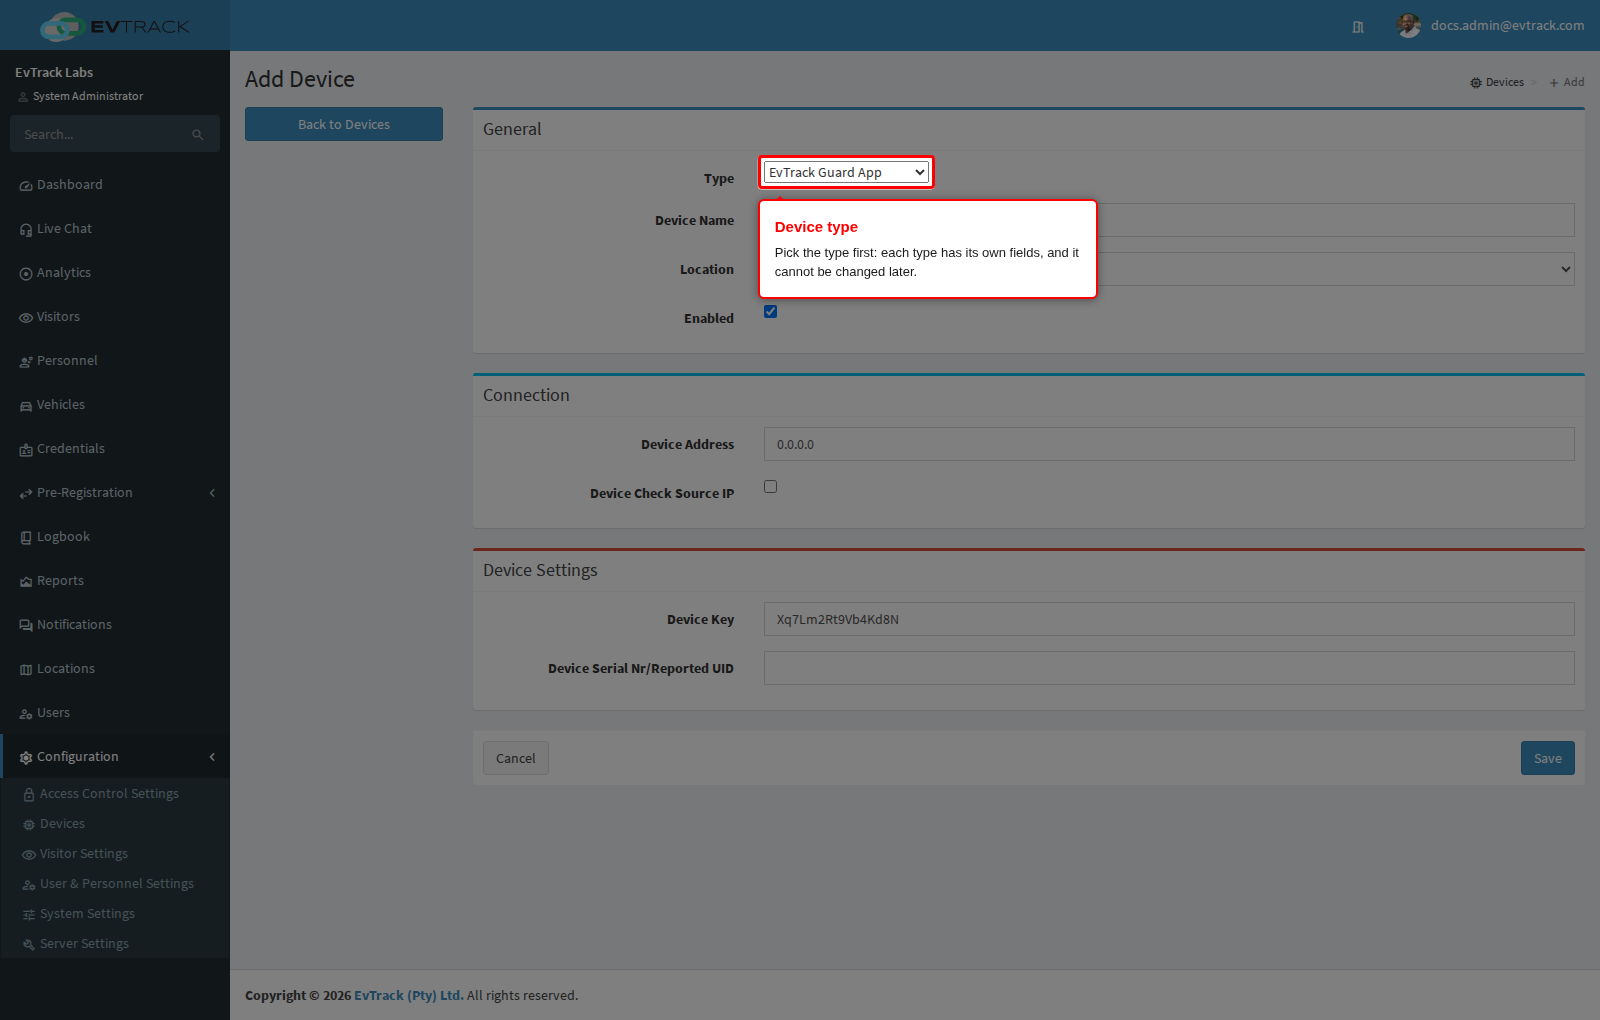Collapse the Configuration menu chevron

coord(212,757)
